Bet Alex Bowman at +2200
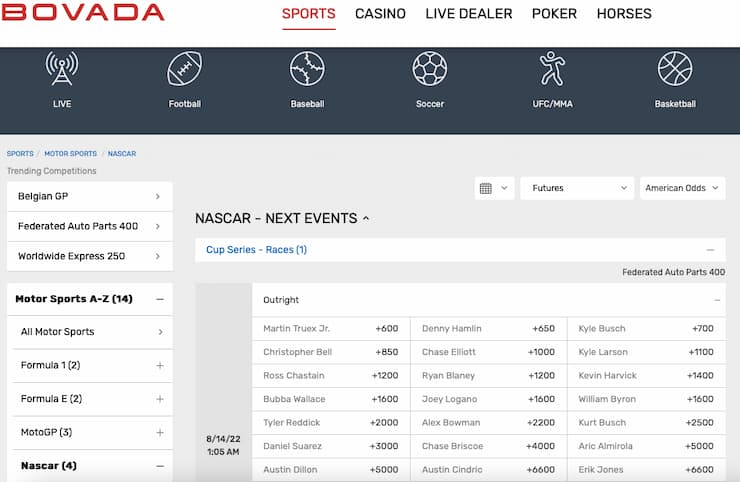The height and width of the screenshot is (482, 740). point(488,423)
